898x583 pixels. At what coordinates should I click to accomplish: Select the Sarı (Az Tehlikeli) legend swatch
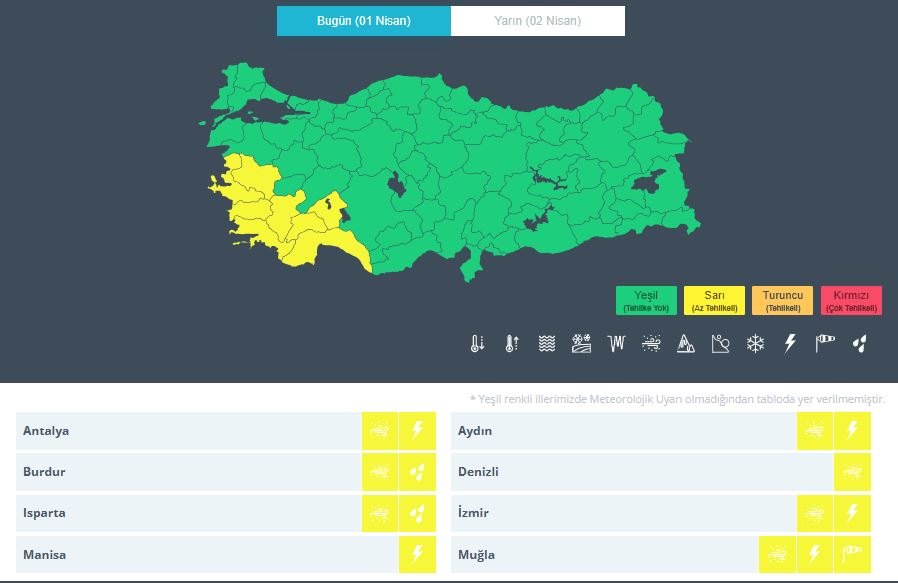coord(714,300)
